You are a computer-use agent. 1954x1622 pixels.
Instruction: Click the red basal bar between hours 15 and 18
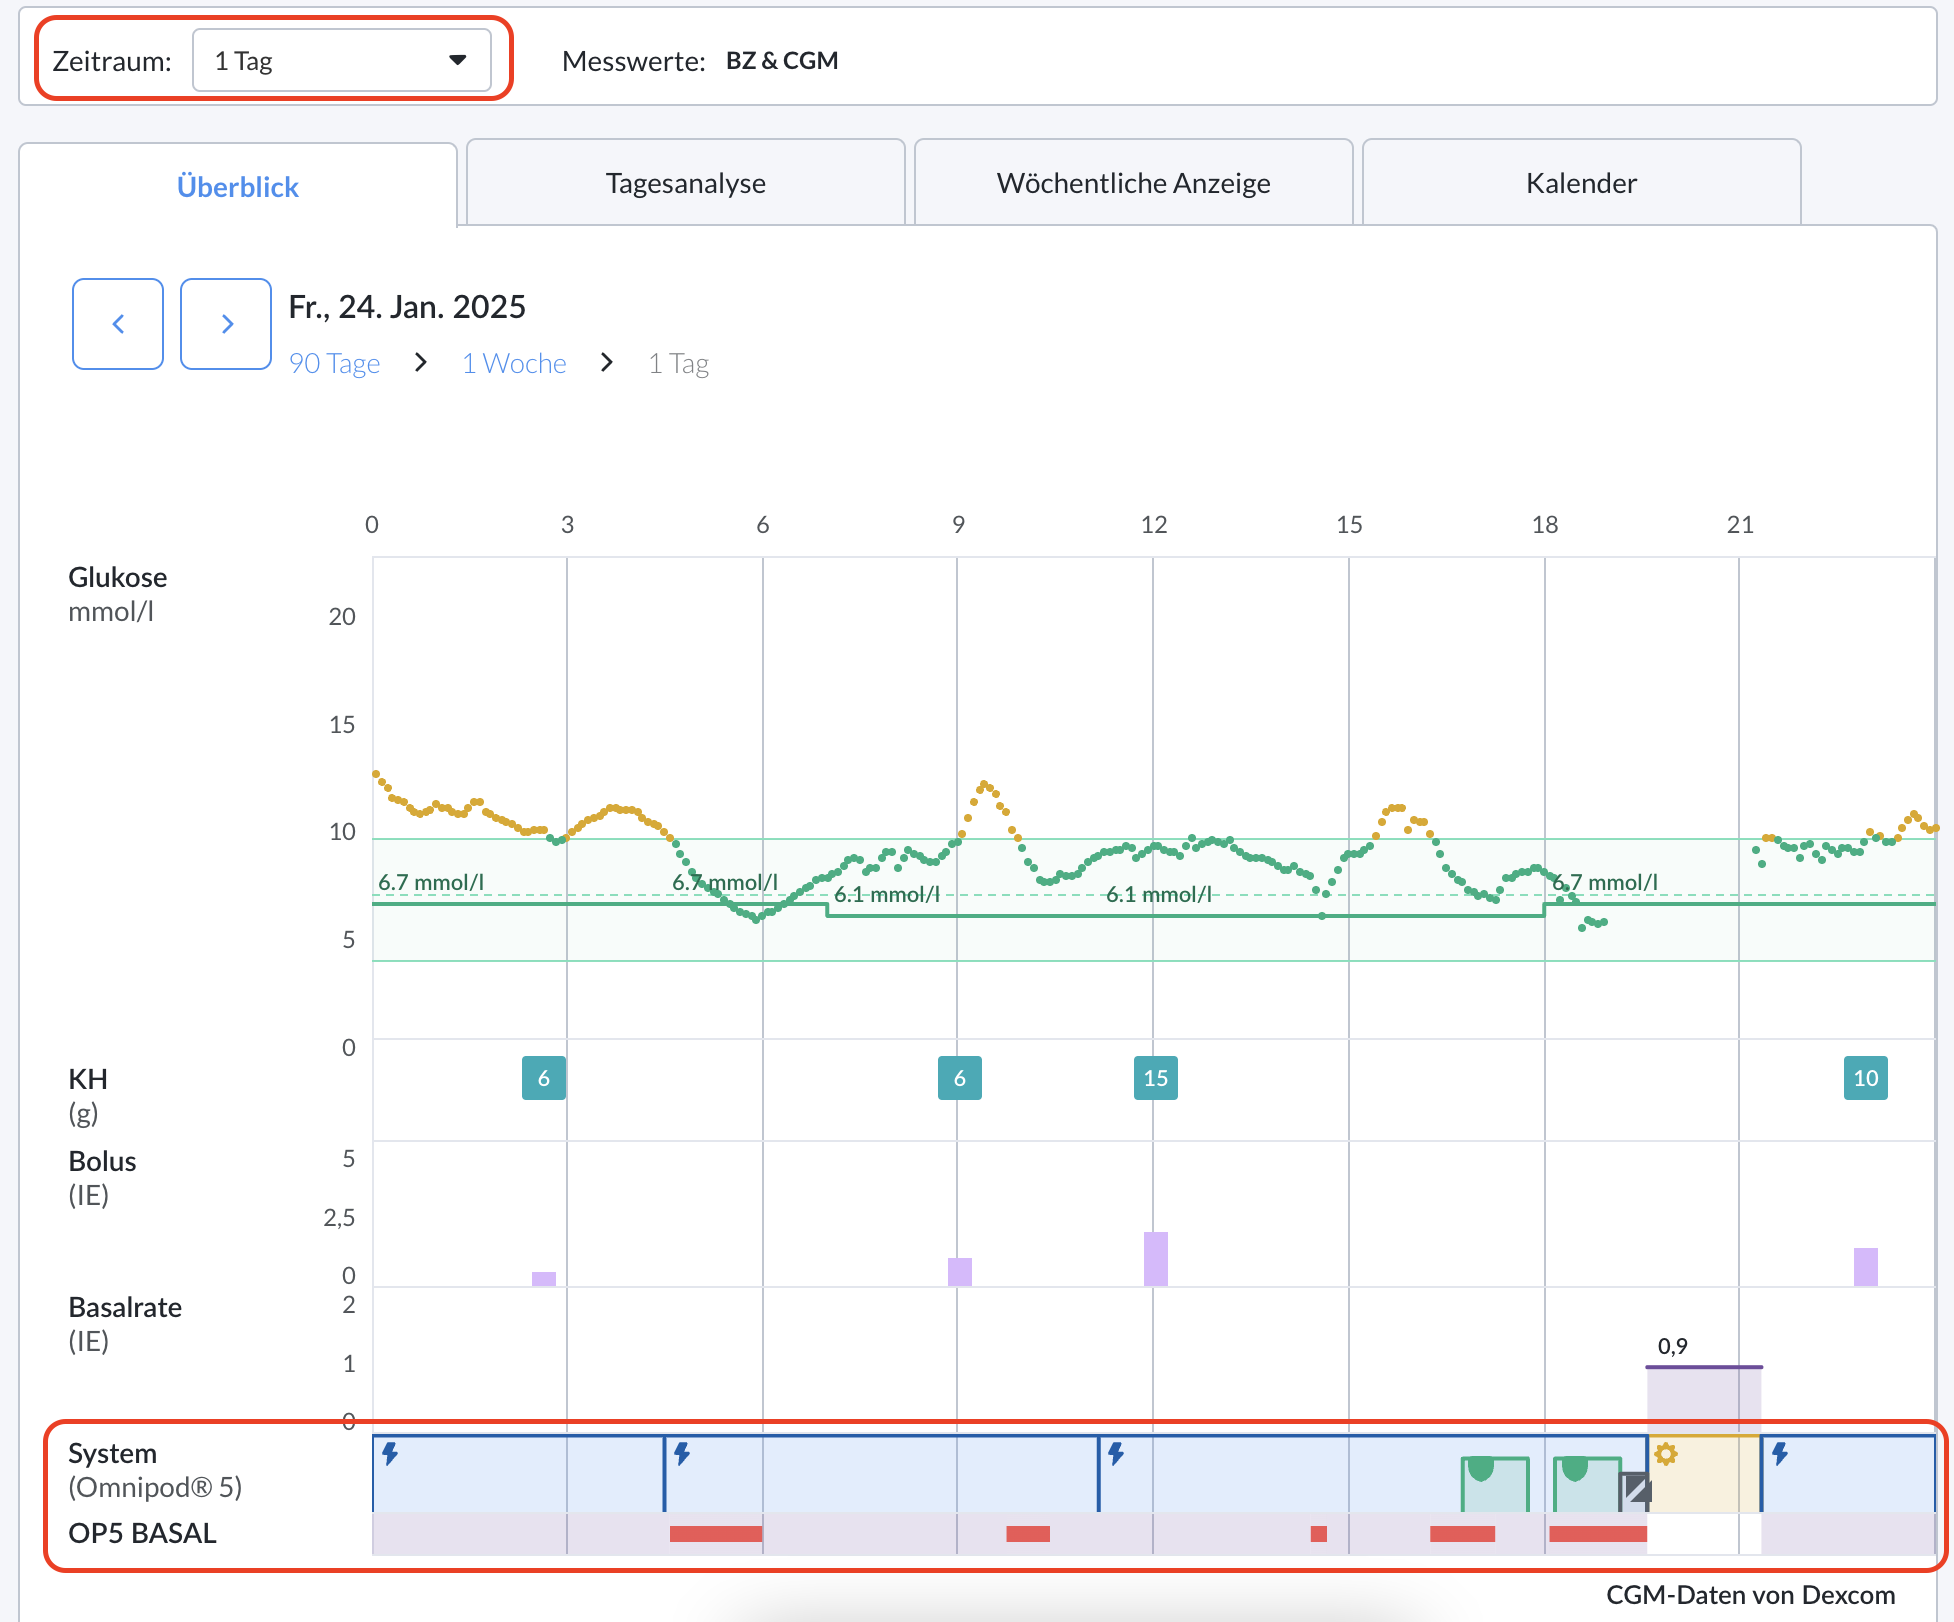coord(1462,1534)
